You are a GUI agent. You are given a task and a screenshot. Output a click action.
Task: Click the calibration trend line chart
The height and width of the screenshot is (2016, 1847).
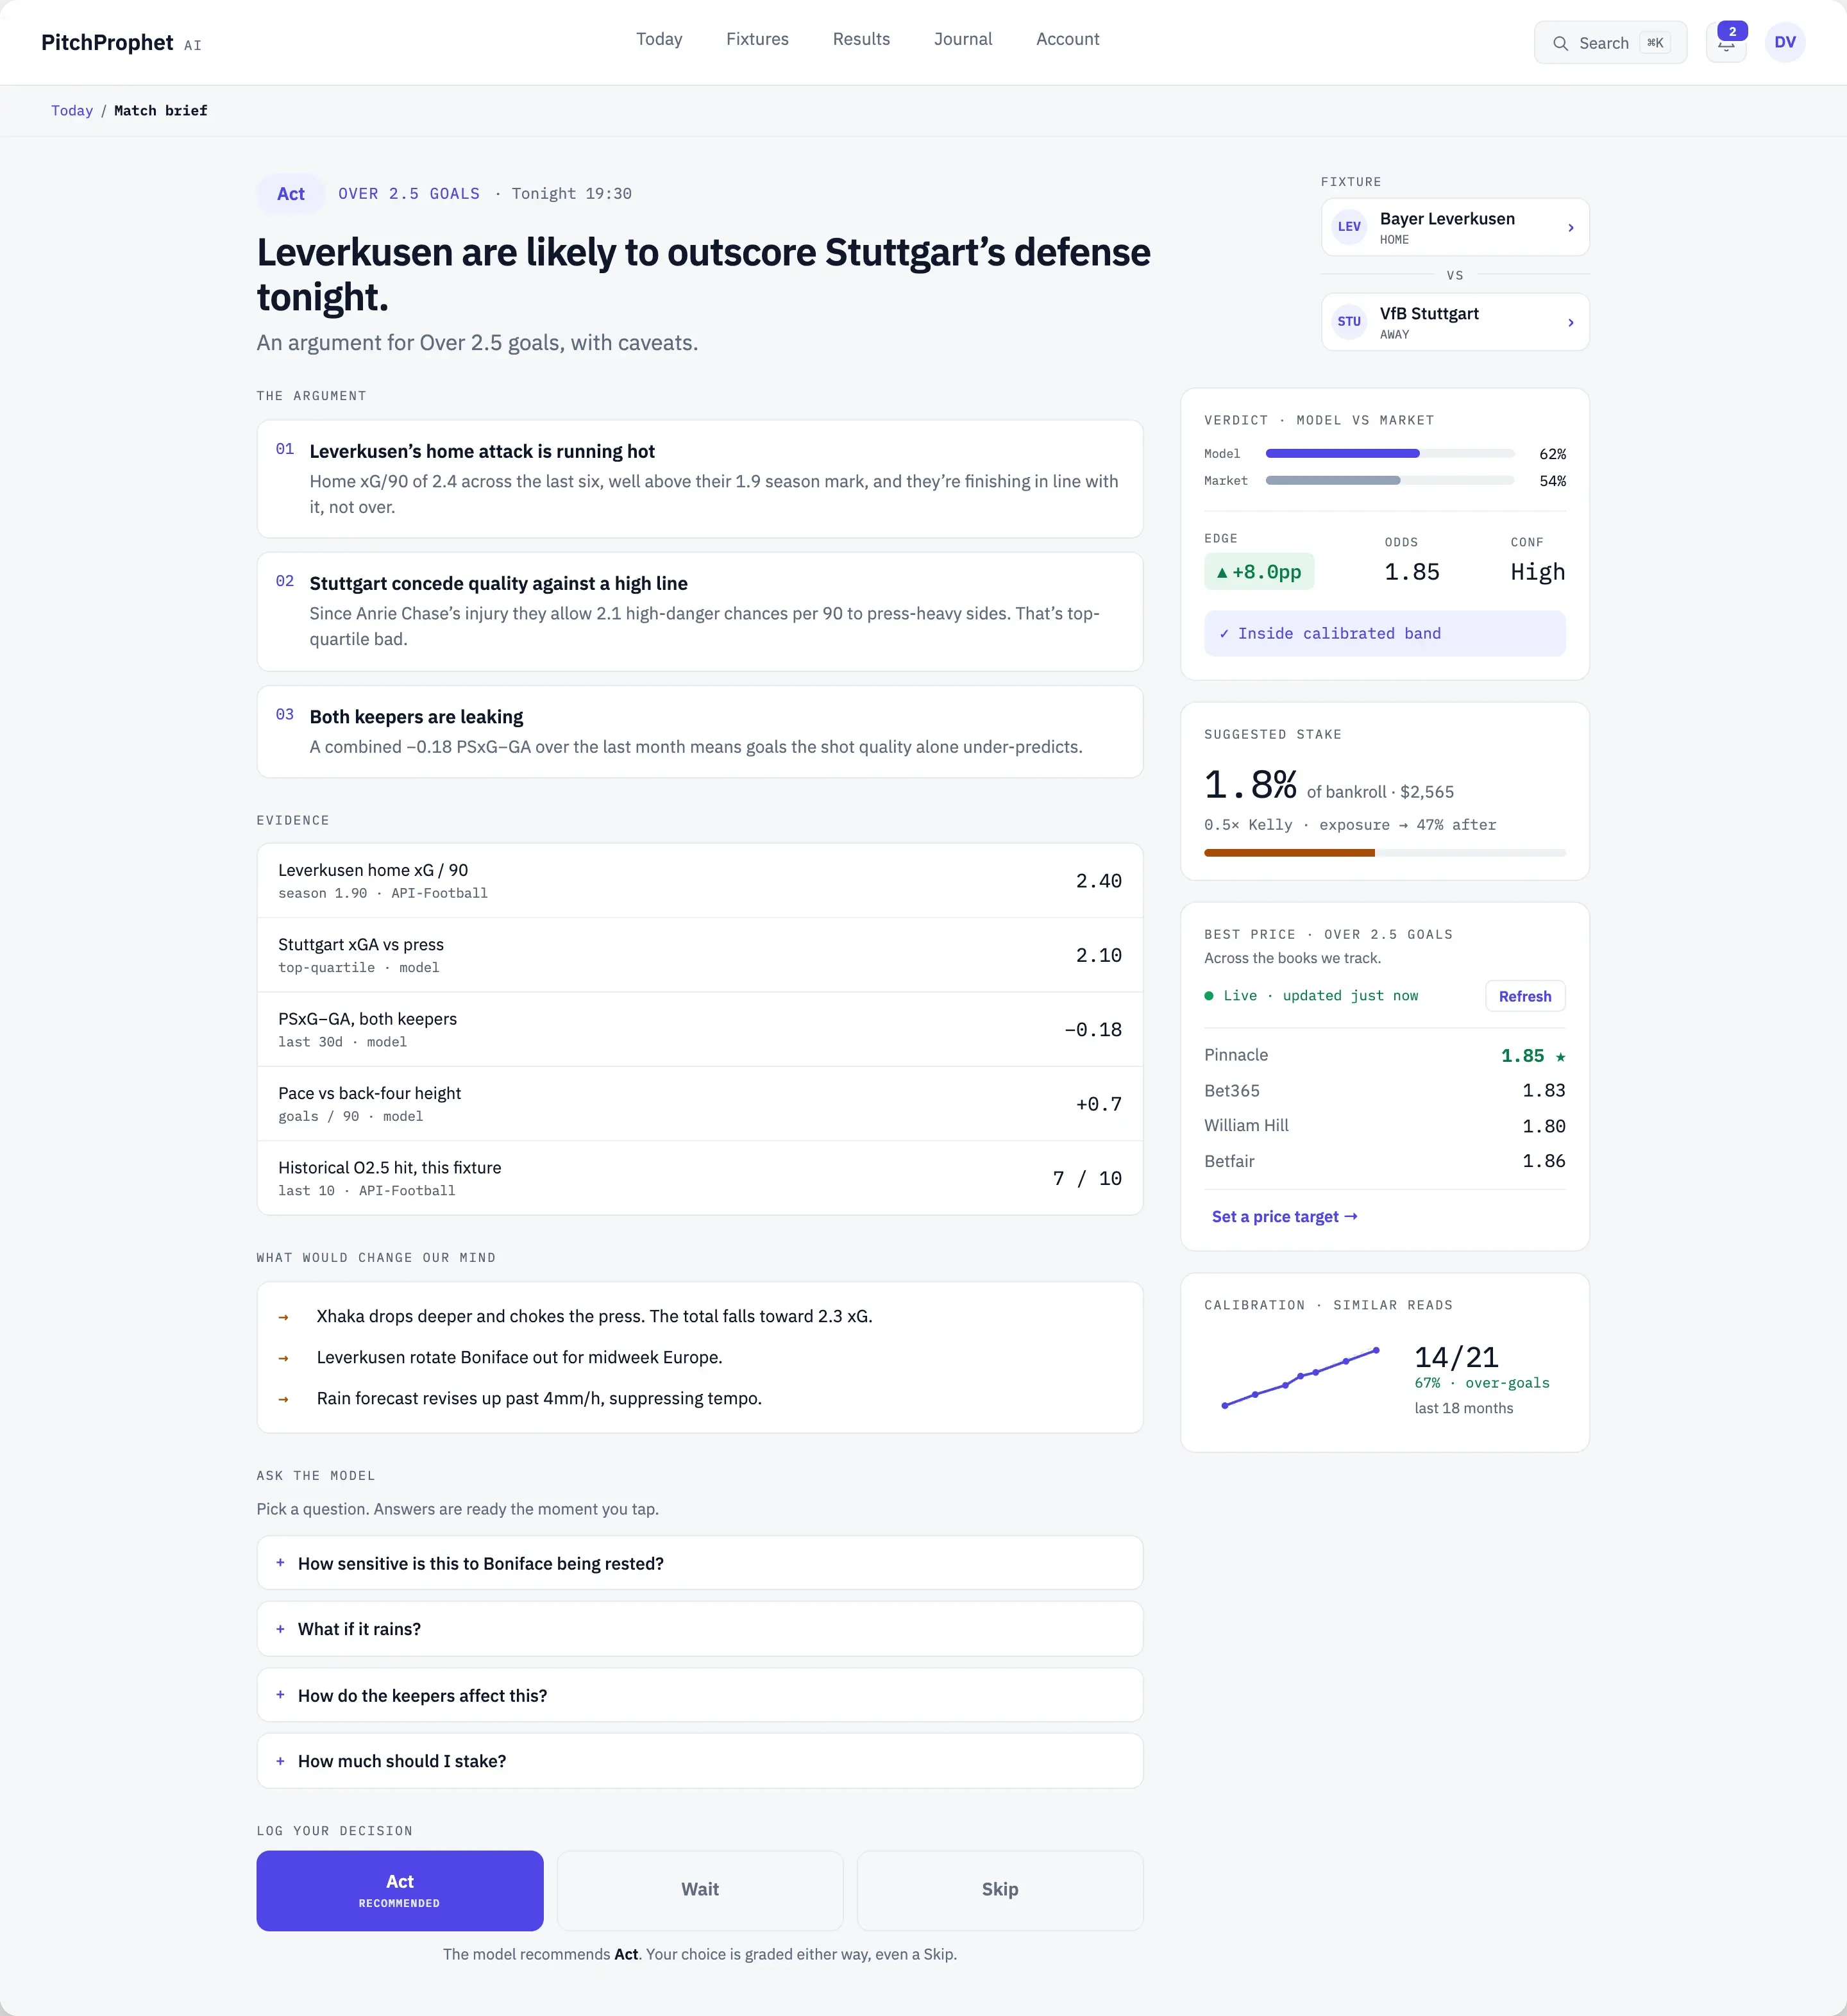pos(1301,1378)
